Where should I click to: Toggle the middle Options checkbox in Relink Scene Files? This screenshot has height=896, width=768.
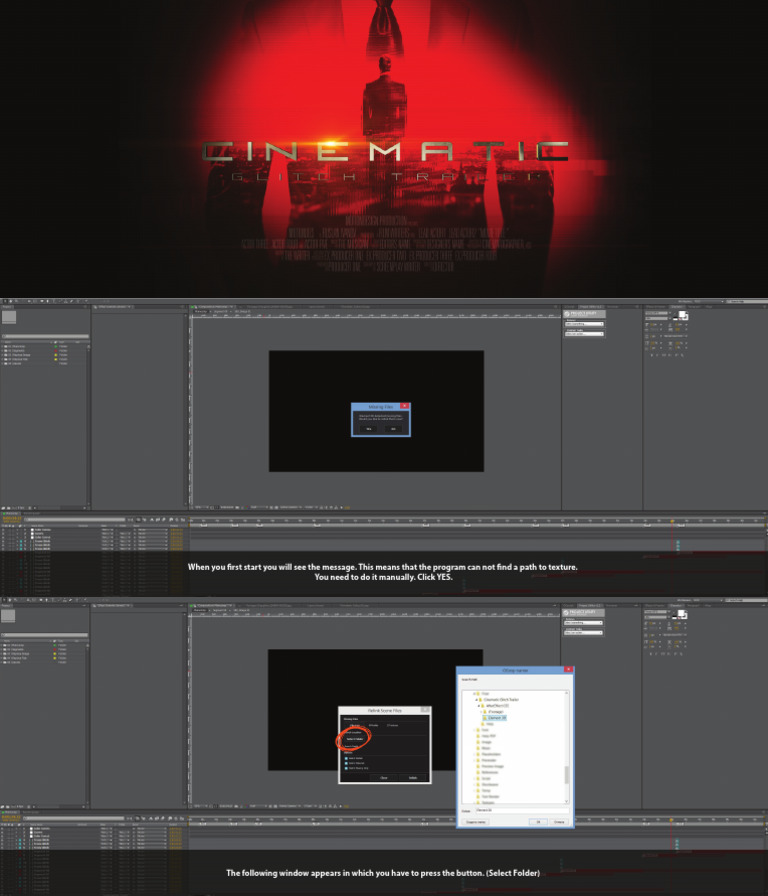coord(346,763)
